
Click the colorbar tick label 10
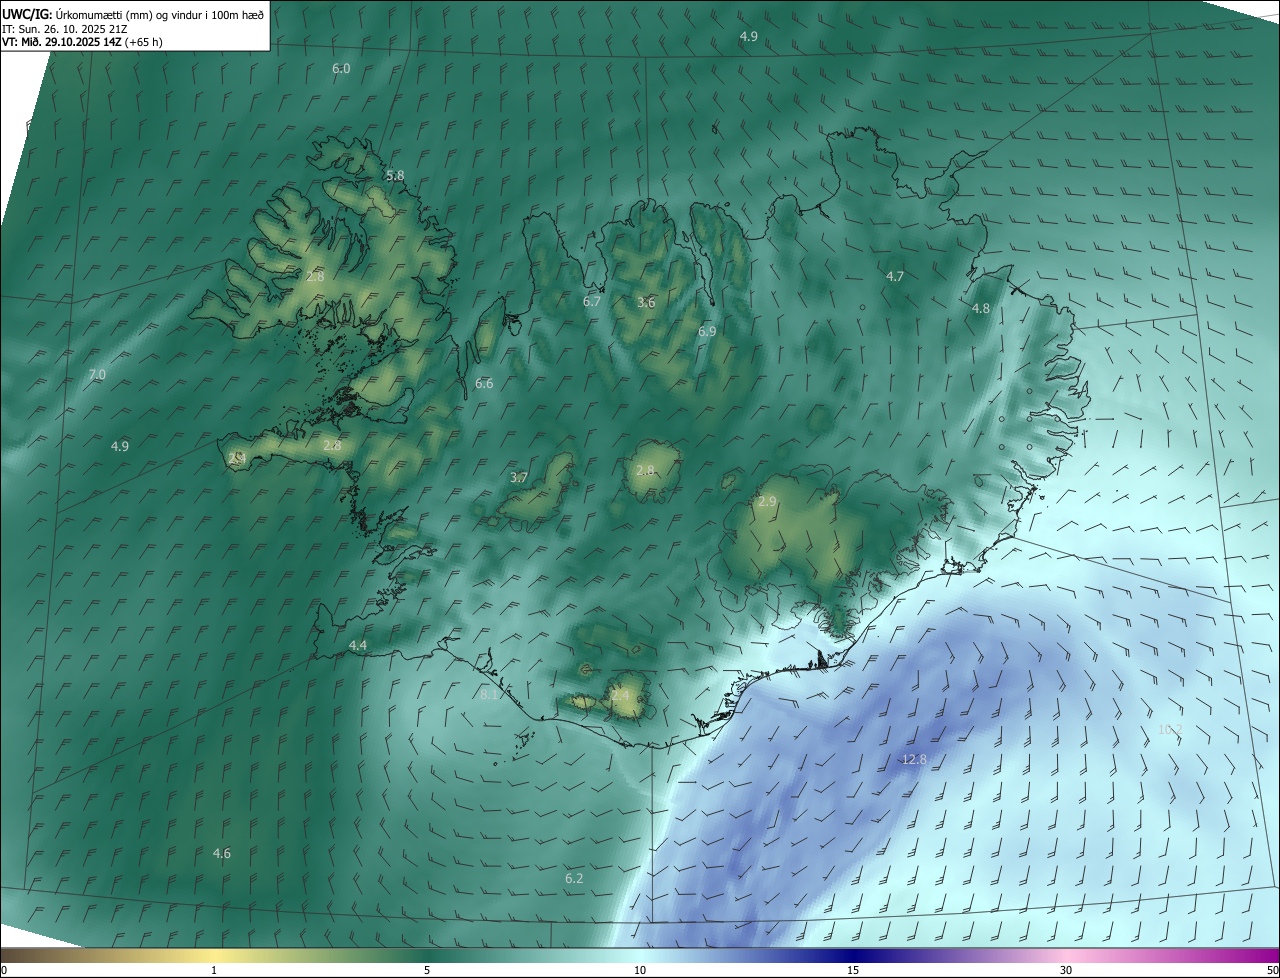tap(640, 970)
